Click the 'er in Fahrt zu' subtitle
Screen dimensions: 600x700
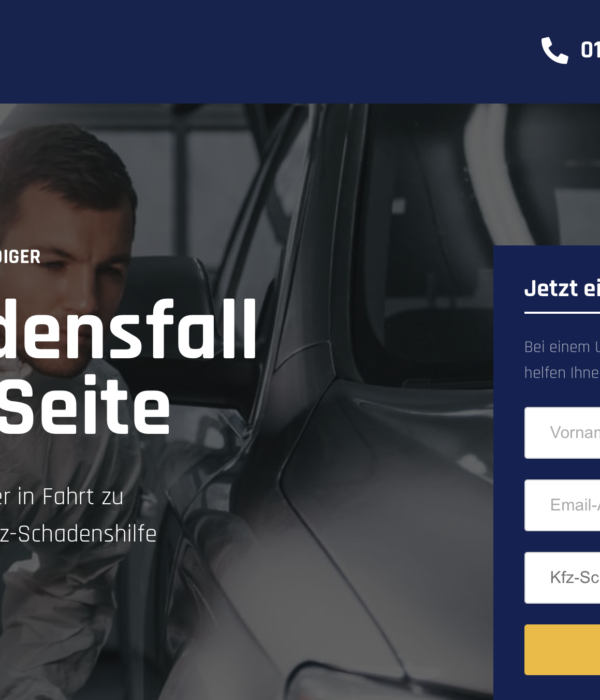click(x=61, y=497)
